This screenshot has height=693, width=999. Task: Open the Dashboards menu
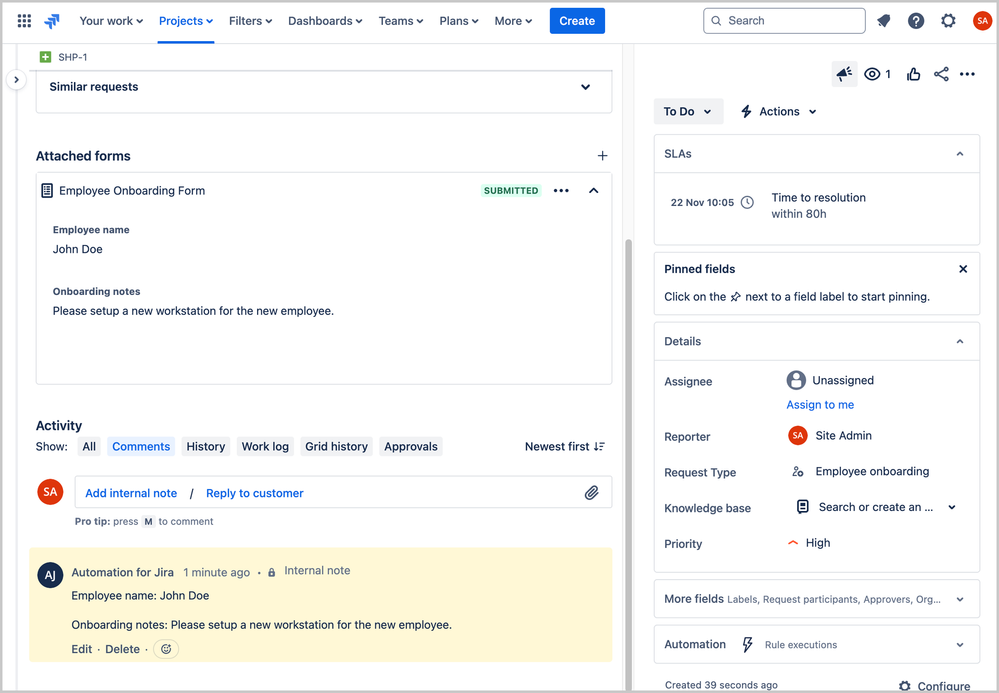[x=325, y=21]
